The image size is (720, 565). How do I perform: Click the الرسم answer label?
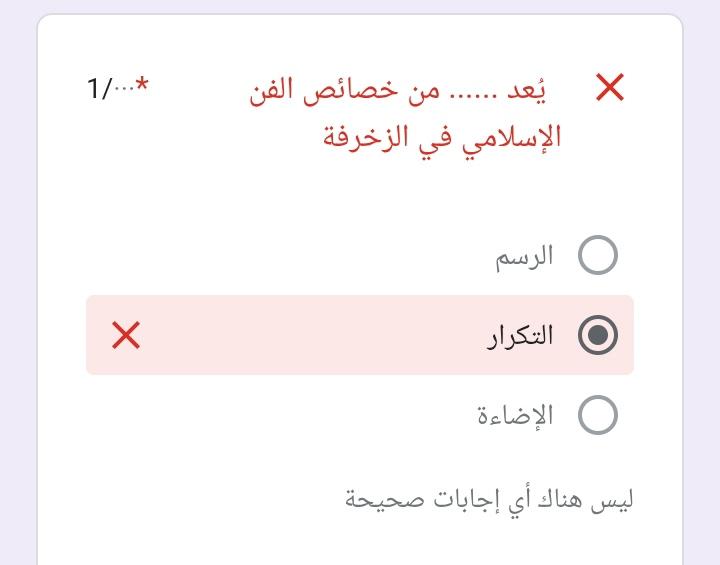[524, 256]
